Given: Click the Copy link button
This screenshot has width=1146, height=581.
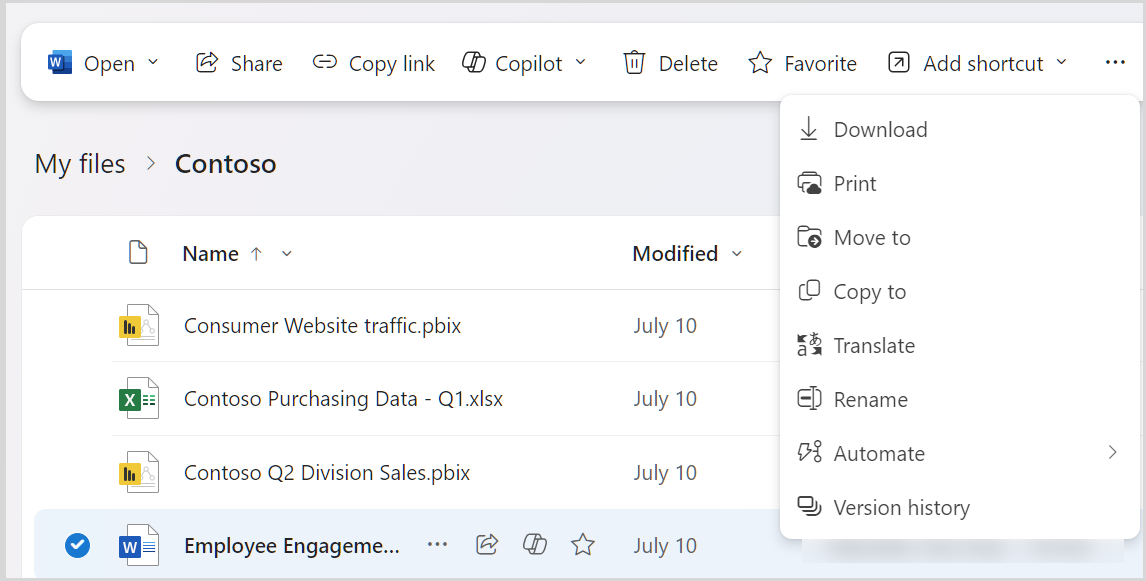Looking at the screenshot, I should 374,63.
